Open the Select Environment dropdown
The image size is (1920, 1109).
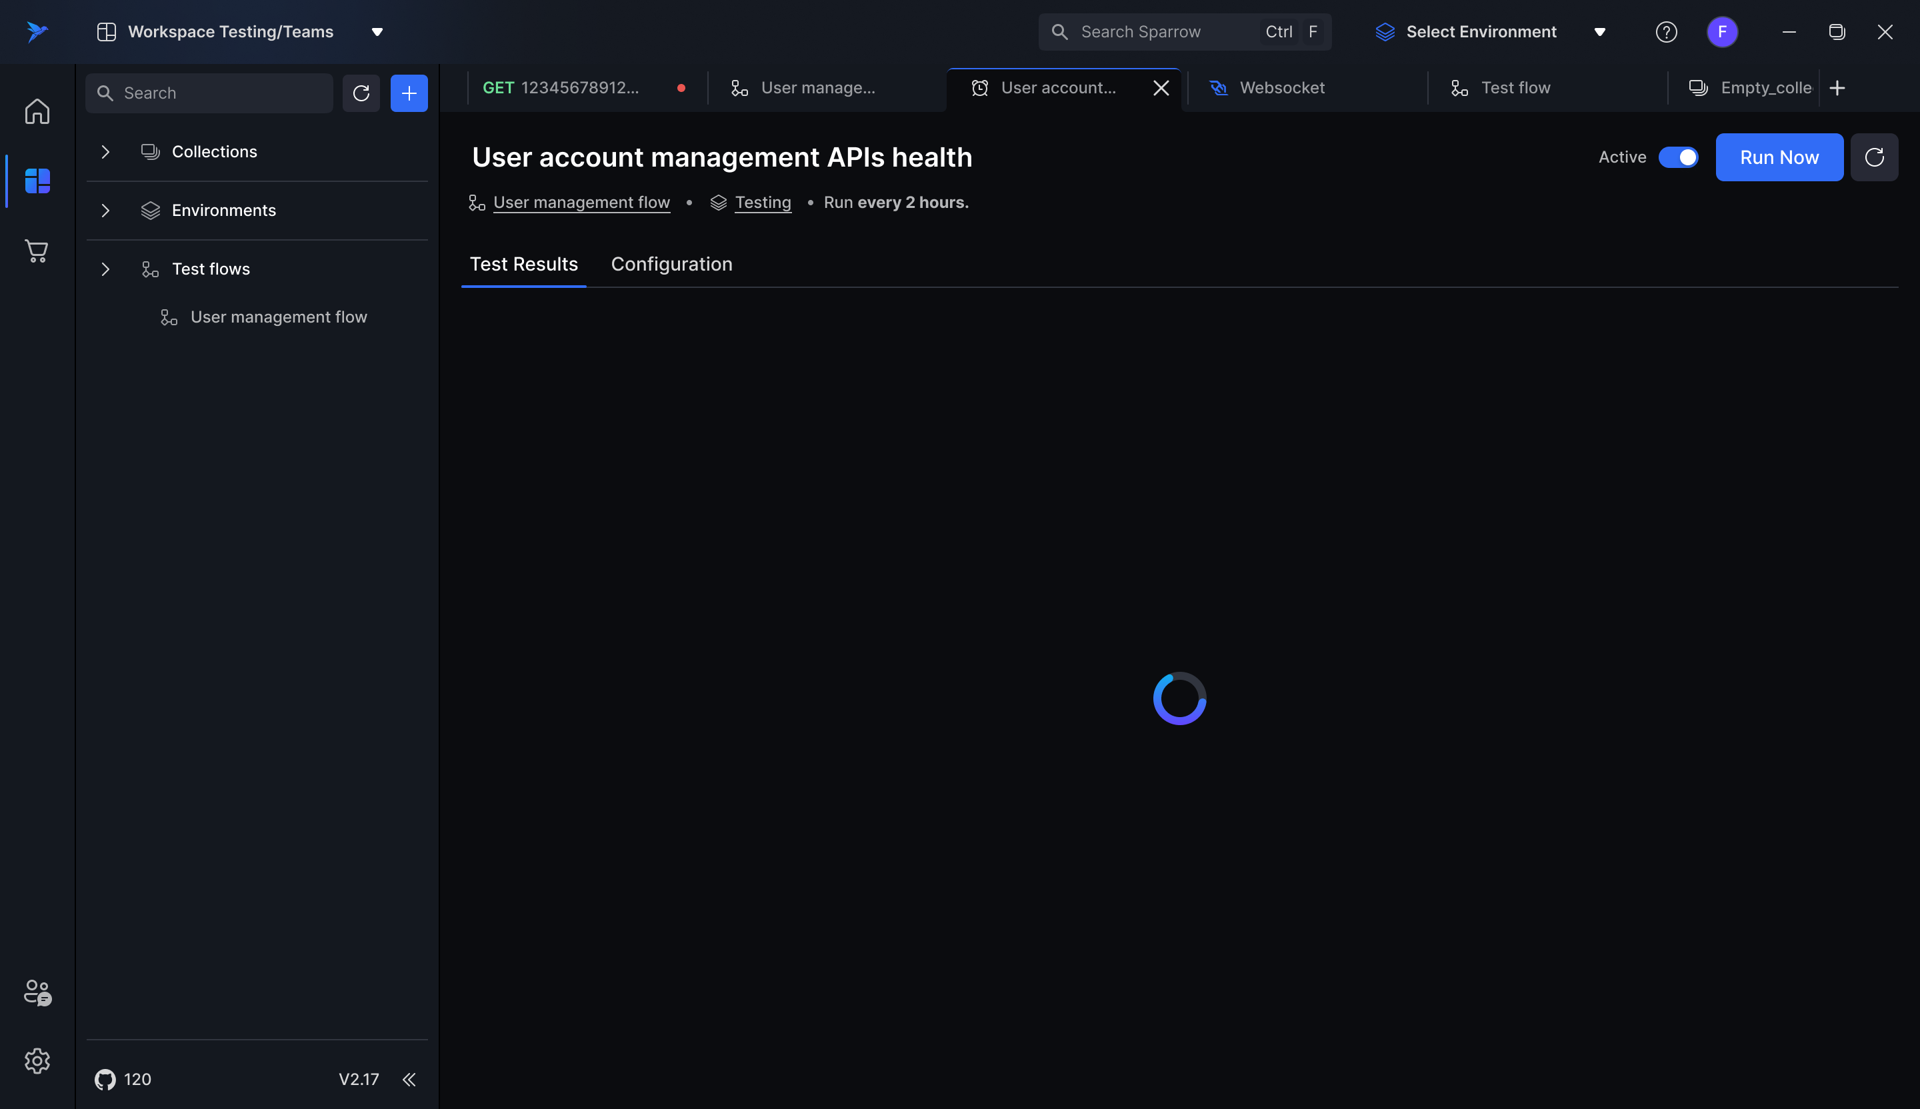(x=1490, y=32)
